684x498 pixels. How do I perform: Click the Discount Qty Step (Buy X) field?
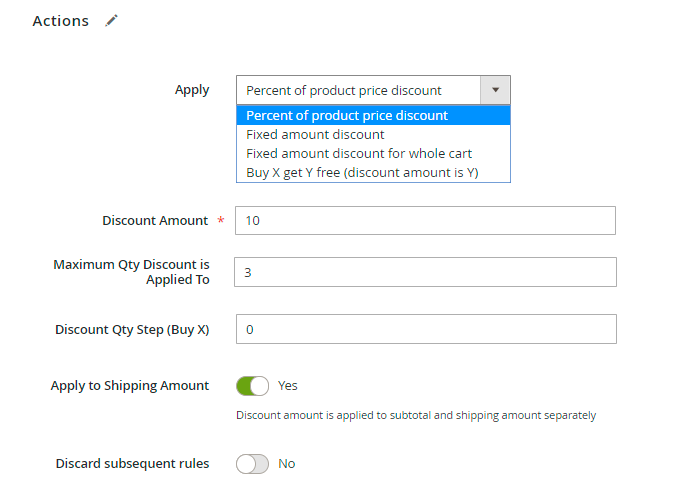click(x=426, y=329)
